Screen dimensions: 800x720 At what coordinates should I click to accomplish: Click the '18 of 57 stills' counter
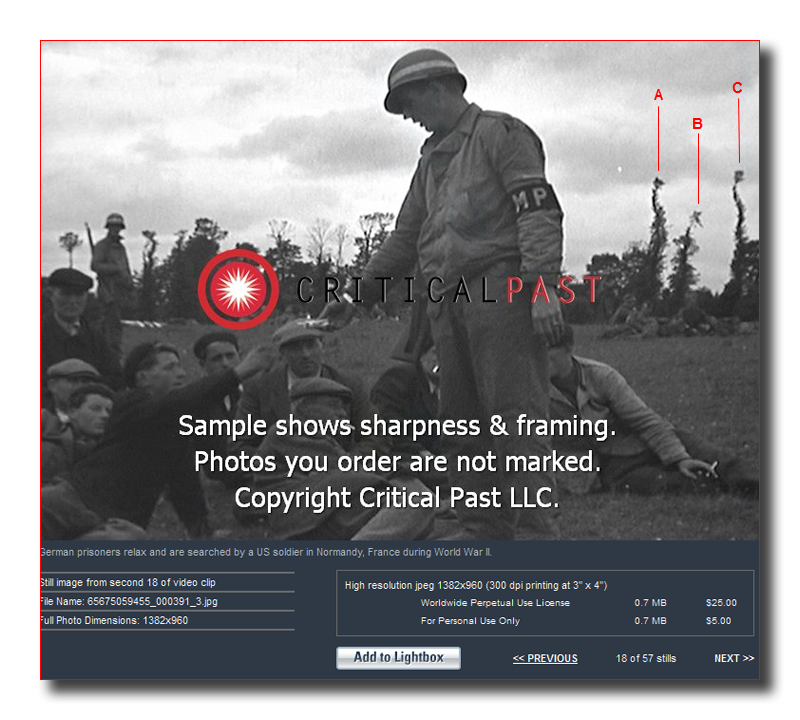coord(645,658)
